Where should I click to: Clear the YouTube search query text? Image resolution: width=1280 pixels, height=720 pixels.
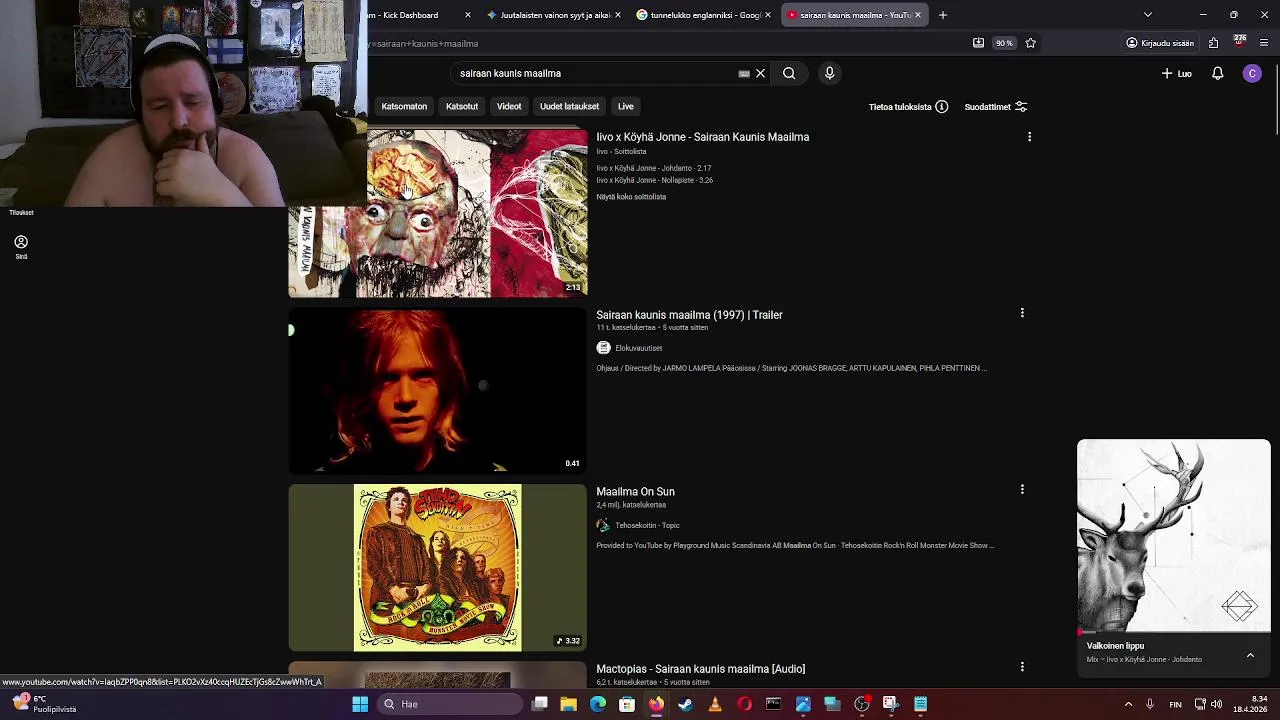(x=760, y=73)
